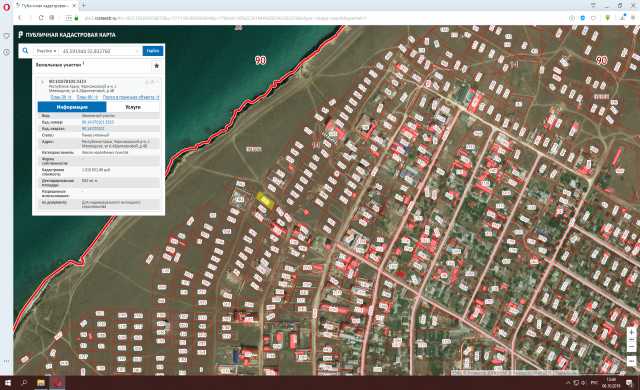
Task: Open File Explorer from the taskbar
Action: point(41,383)
